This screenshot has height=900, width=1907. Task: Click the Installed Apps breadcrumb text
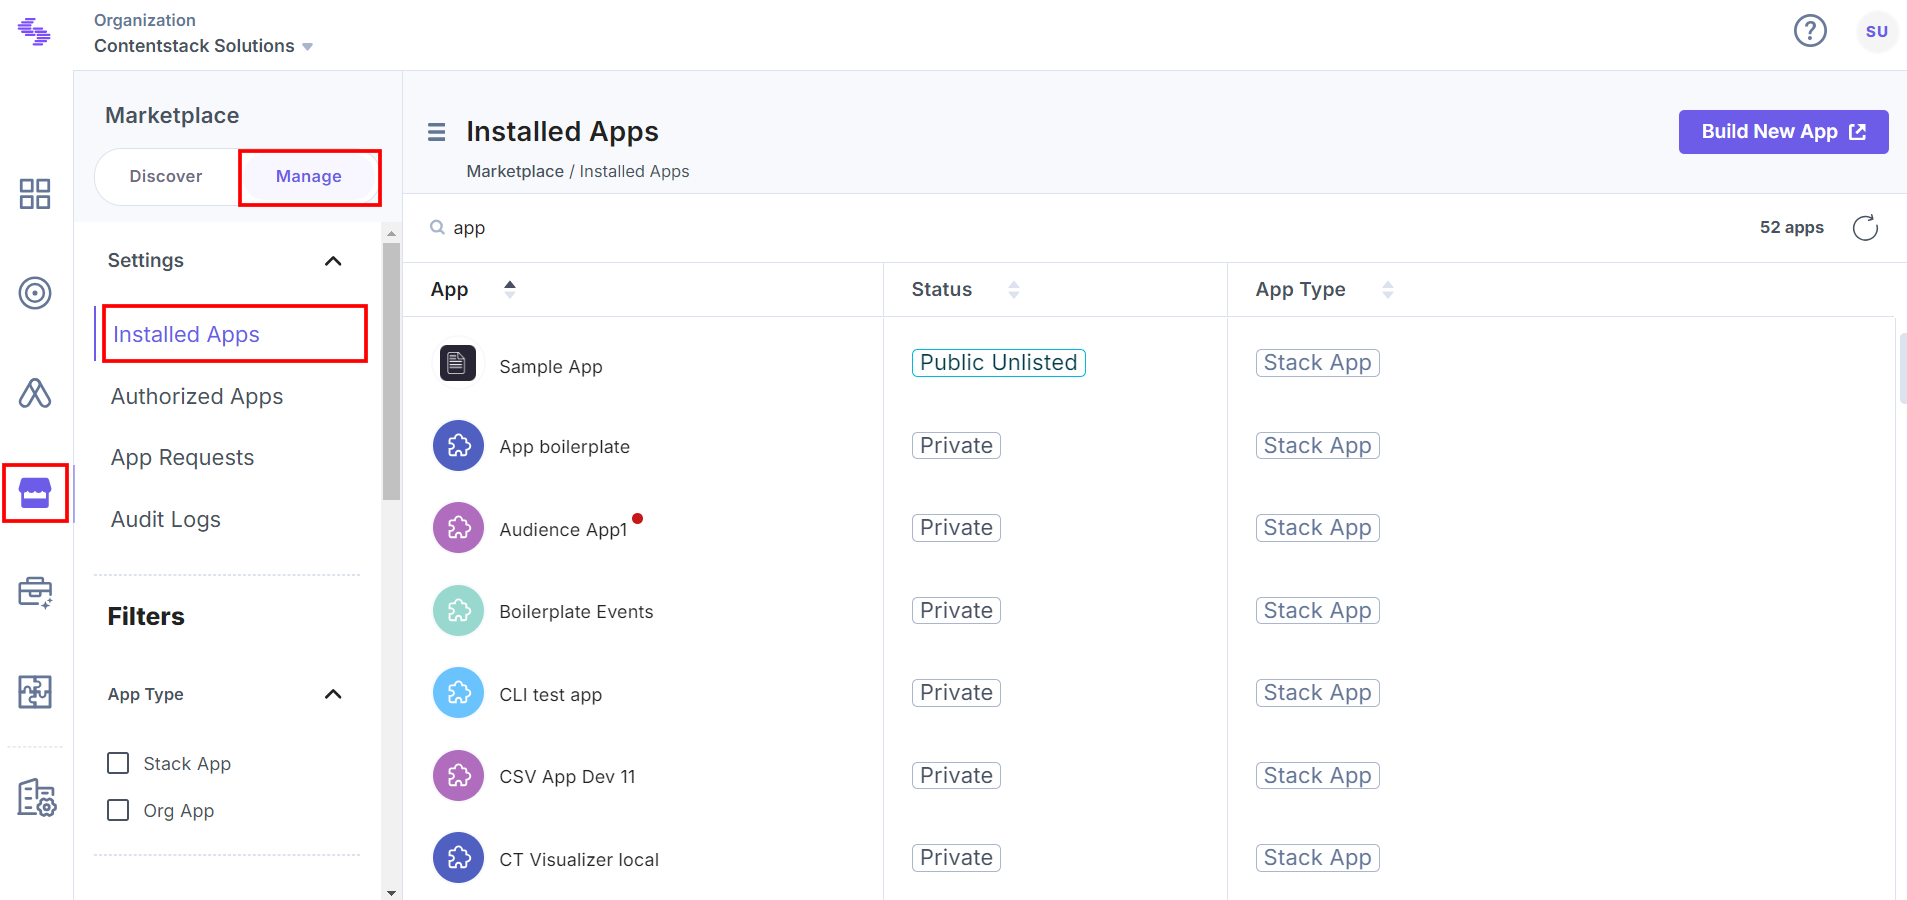pos(635,171)
